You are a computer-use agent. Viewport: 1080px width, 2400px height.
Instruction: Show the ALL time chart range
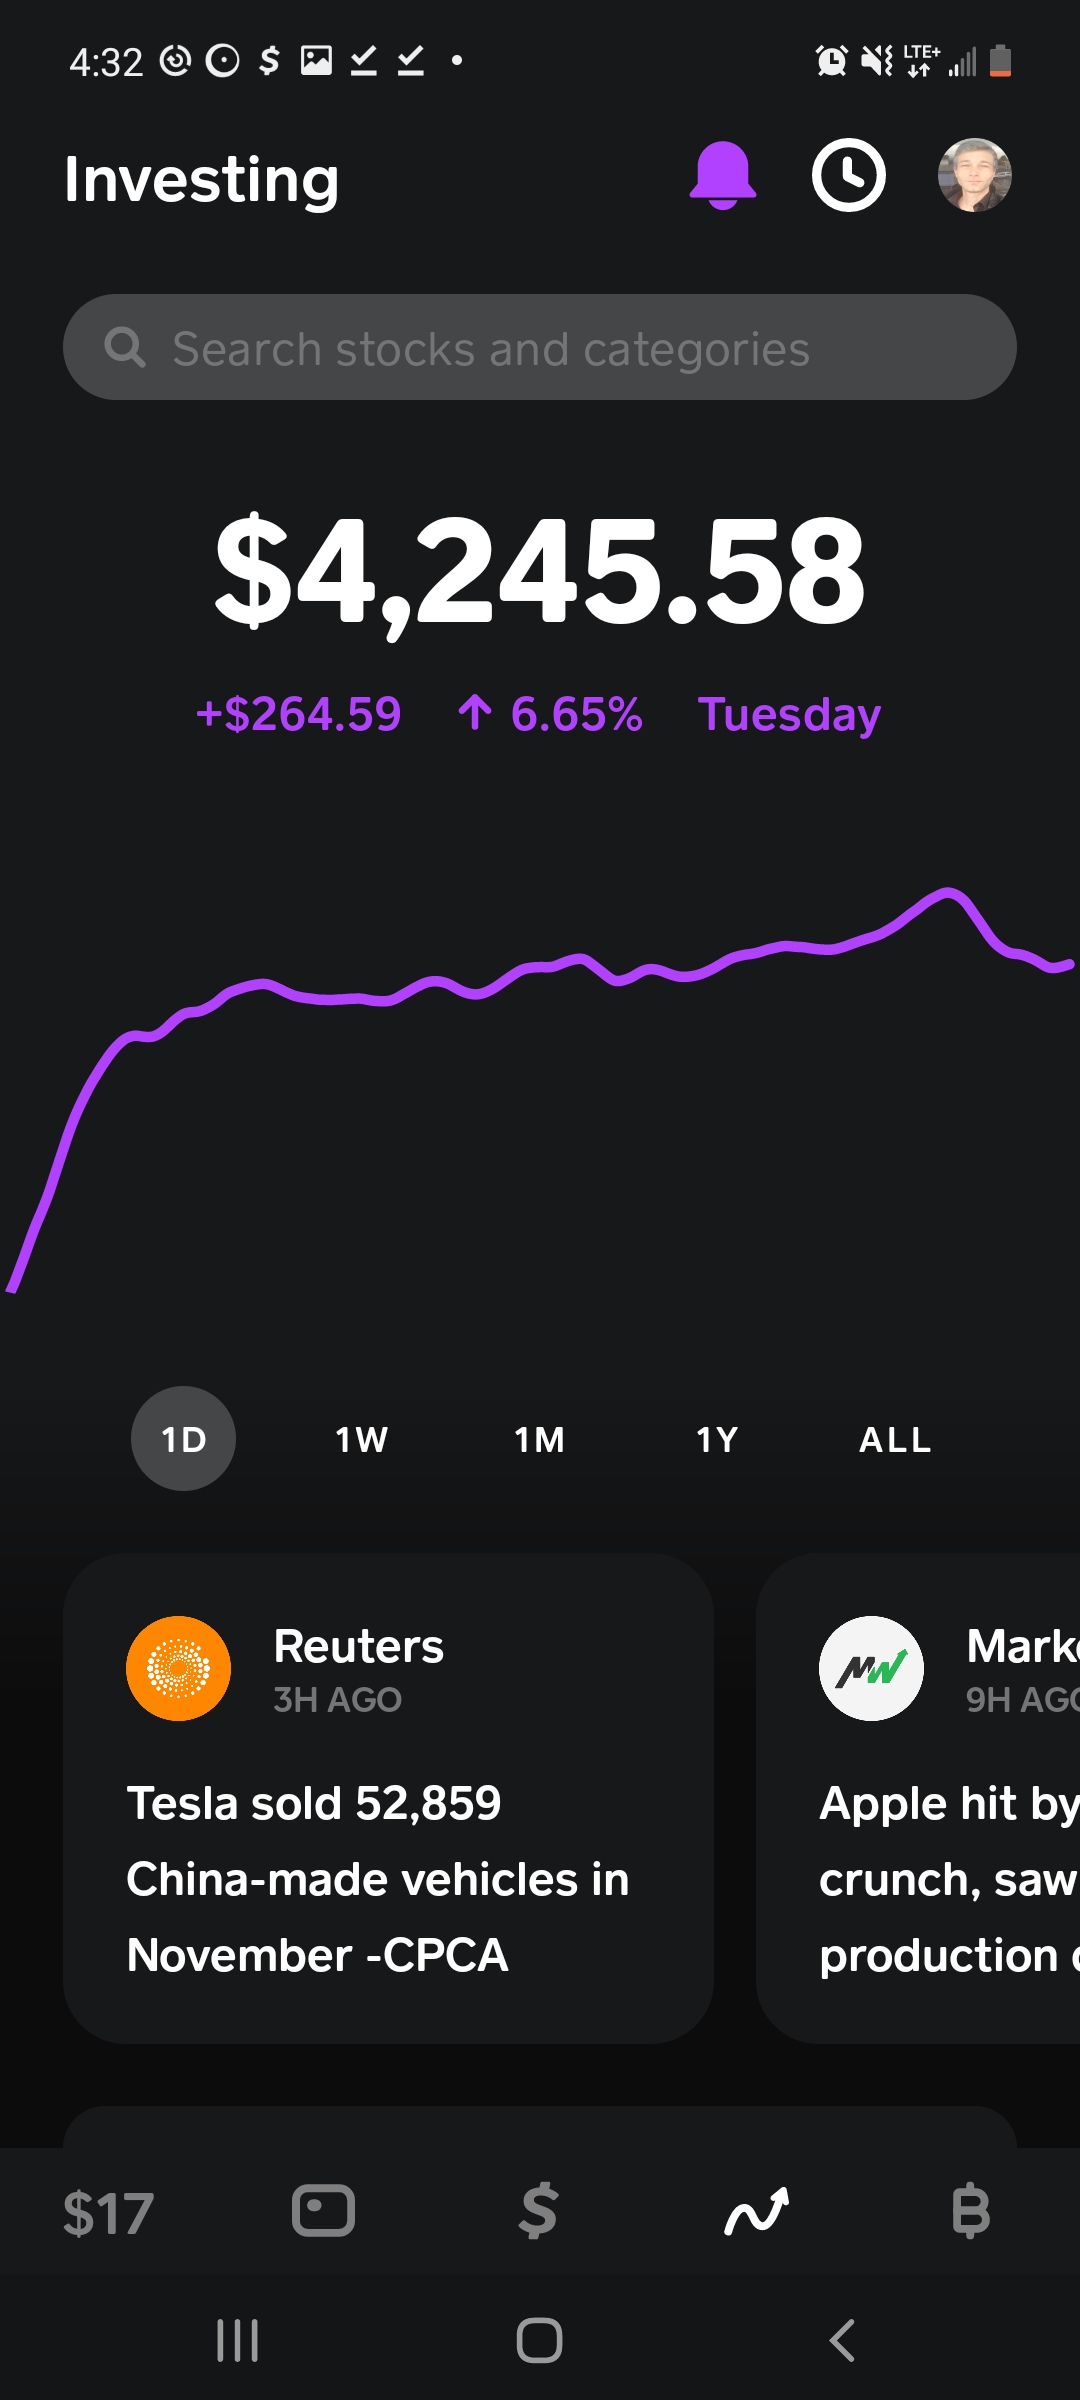click(x=895, y=1439)
